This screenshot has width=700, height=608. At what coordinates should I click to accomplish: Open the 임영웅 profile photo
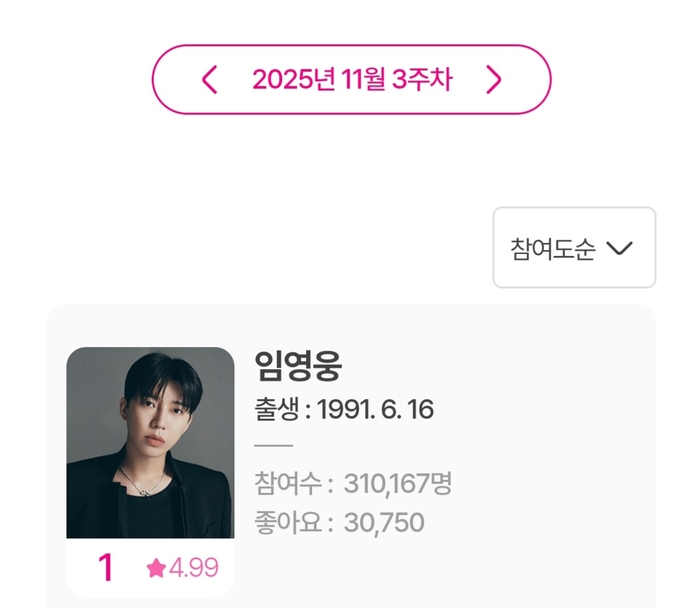pyautogui.click(x=150, y=442)
